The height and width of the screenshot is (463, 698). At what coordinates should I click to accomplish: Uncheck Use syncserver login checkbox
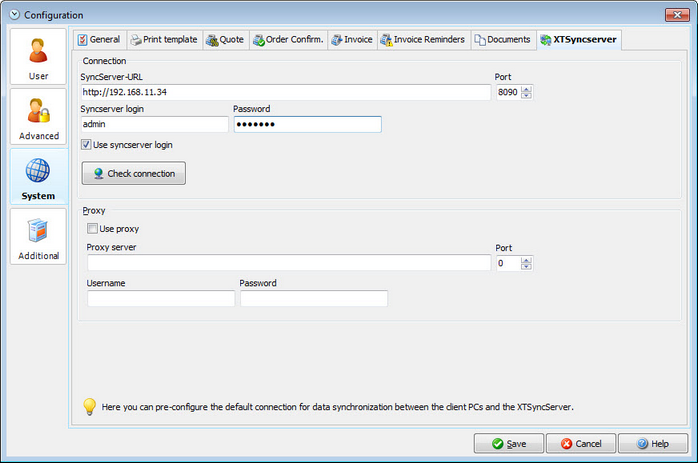coord(86,145)
